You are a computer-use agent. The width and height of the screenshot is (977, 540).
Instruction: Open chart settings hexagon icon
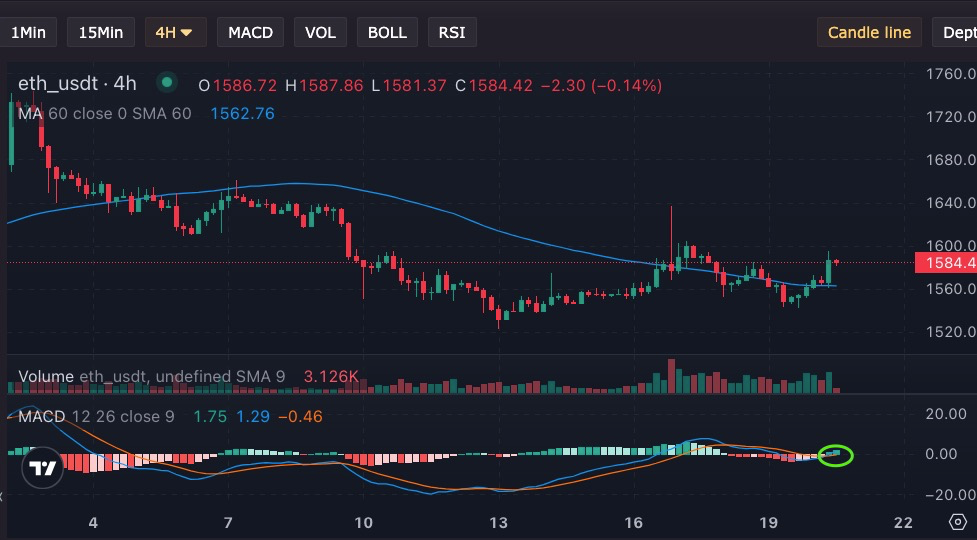(958, 522)
